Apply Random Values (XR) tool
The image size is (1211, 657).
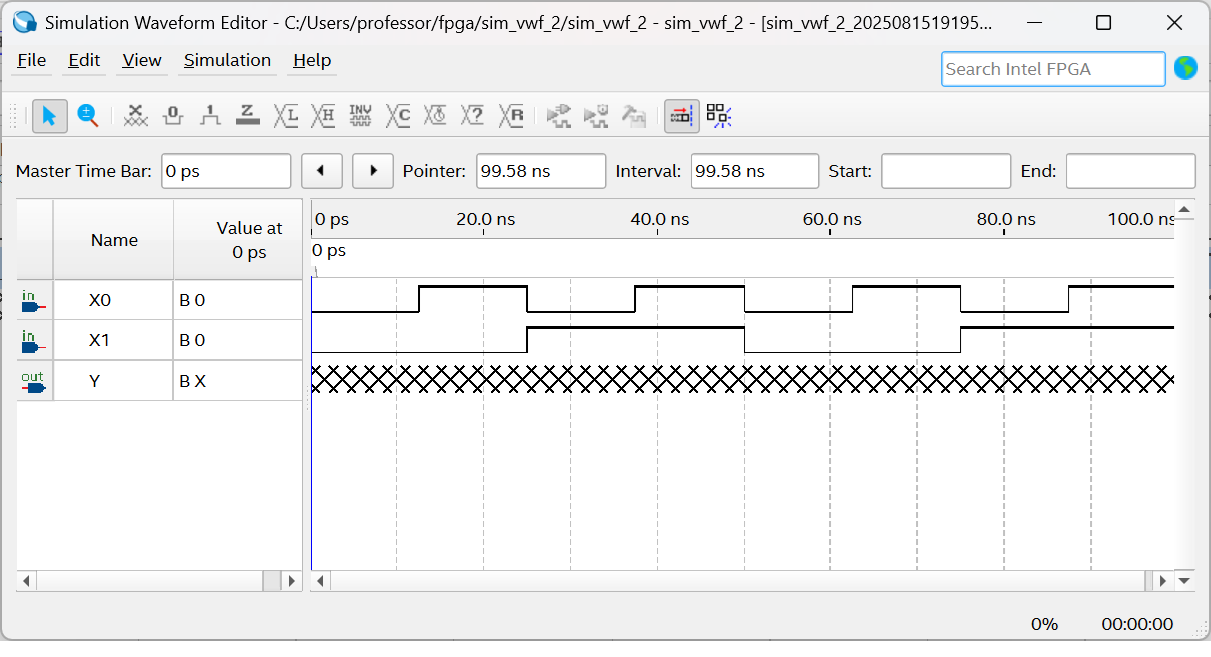[511, 116]
